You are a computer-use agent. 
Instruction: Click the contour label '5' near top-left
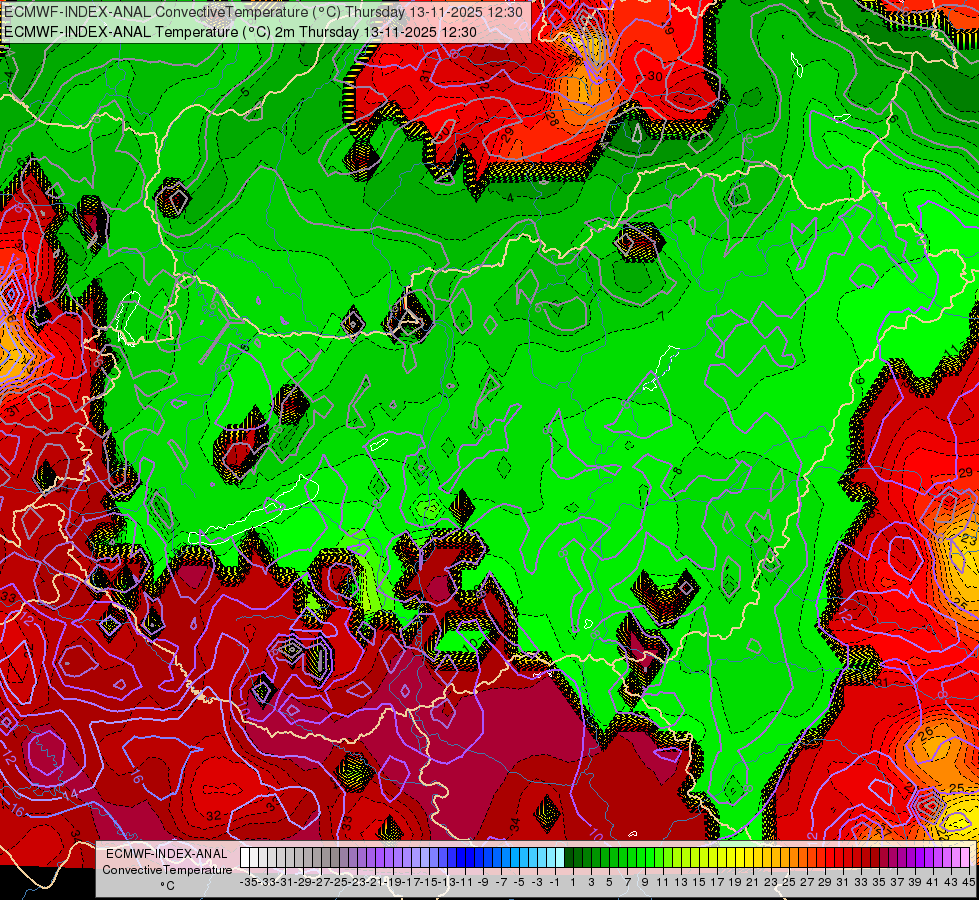(245, 91)
